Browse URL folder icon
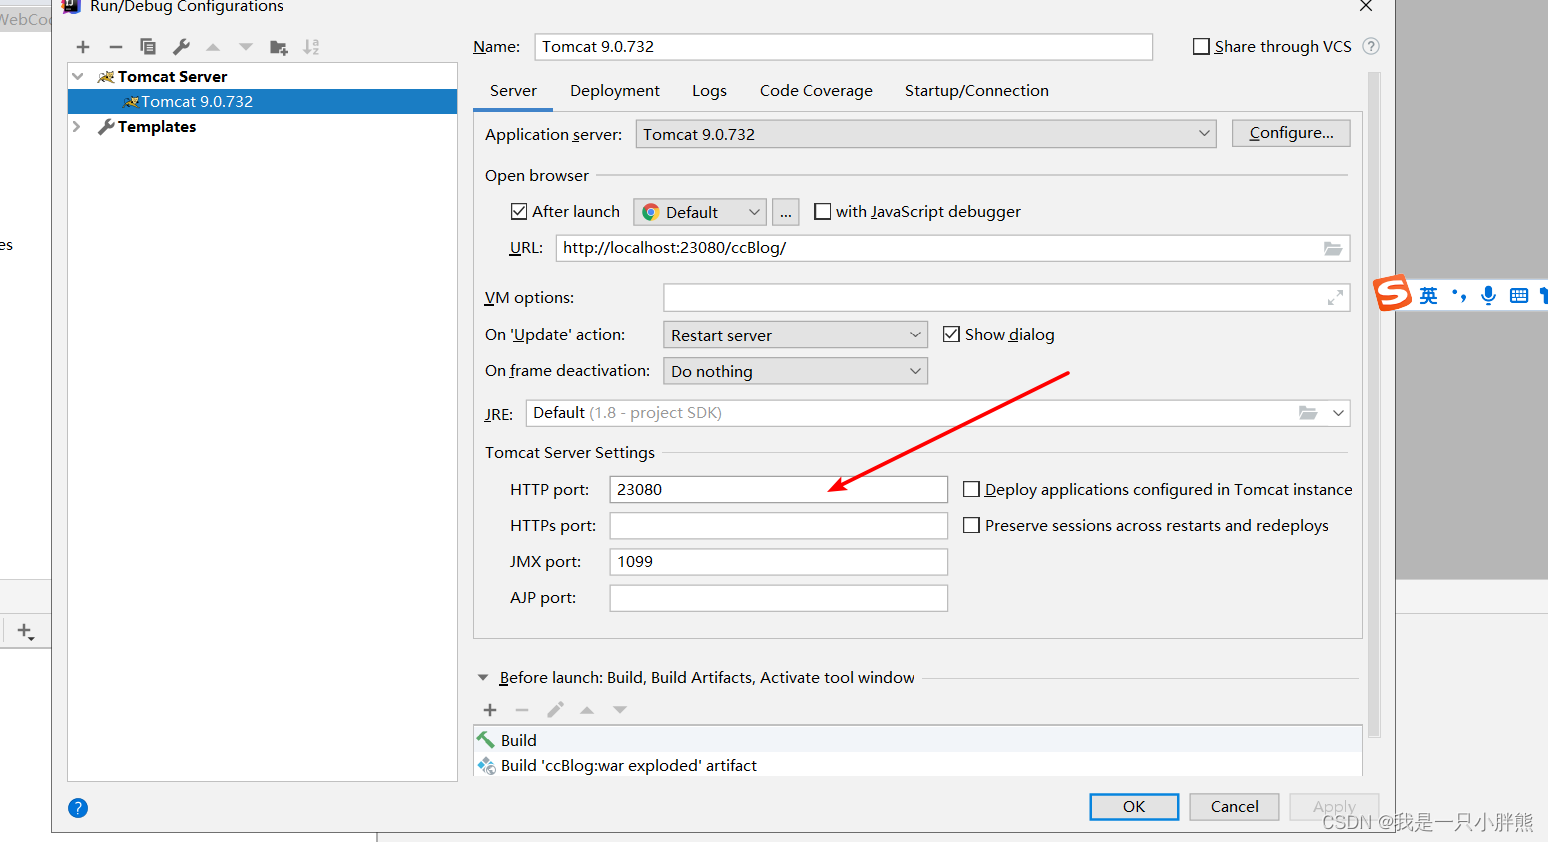This screenshot has width=1548, height=842. [x=1333, y=248]
